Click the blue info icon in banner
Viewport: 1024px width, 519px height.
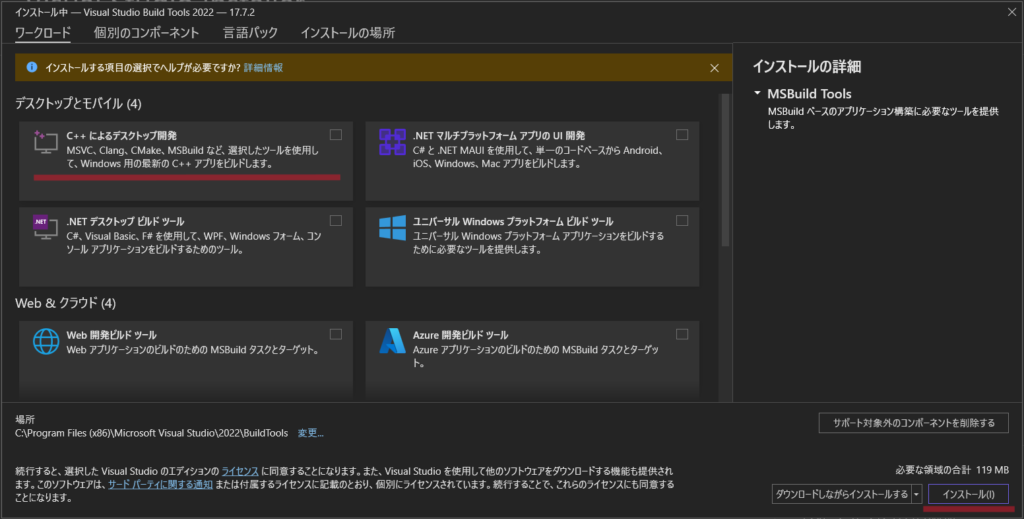tap(31, 67)
